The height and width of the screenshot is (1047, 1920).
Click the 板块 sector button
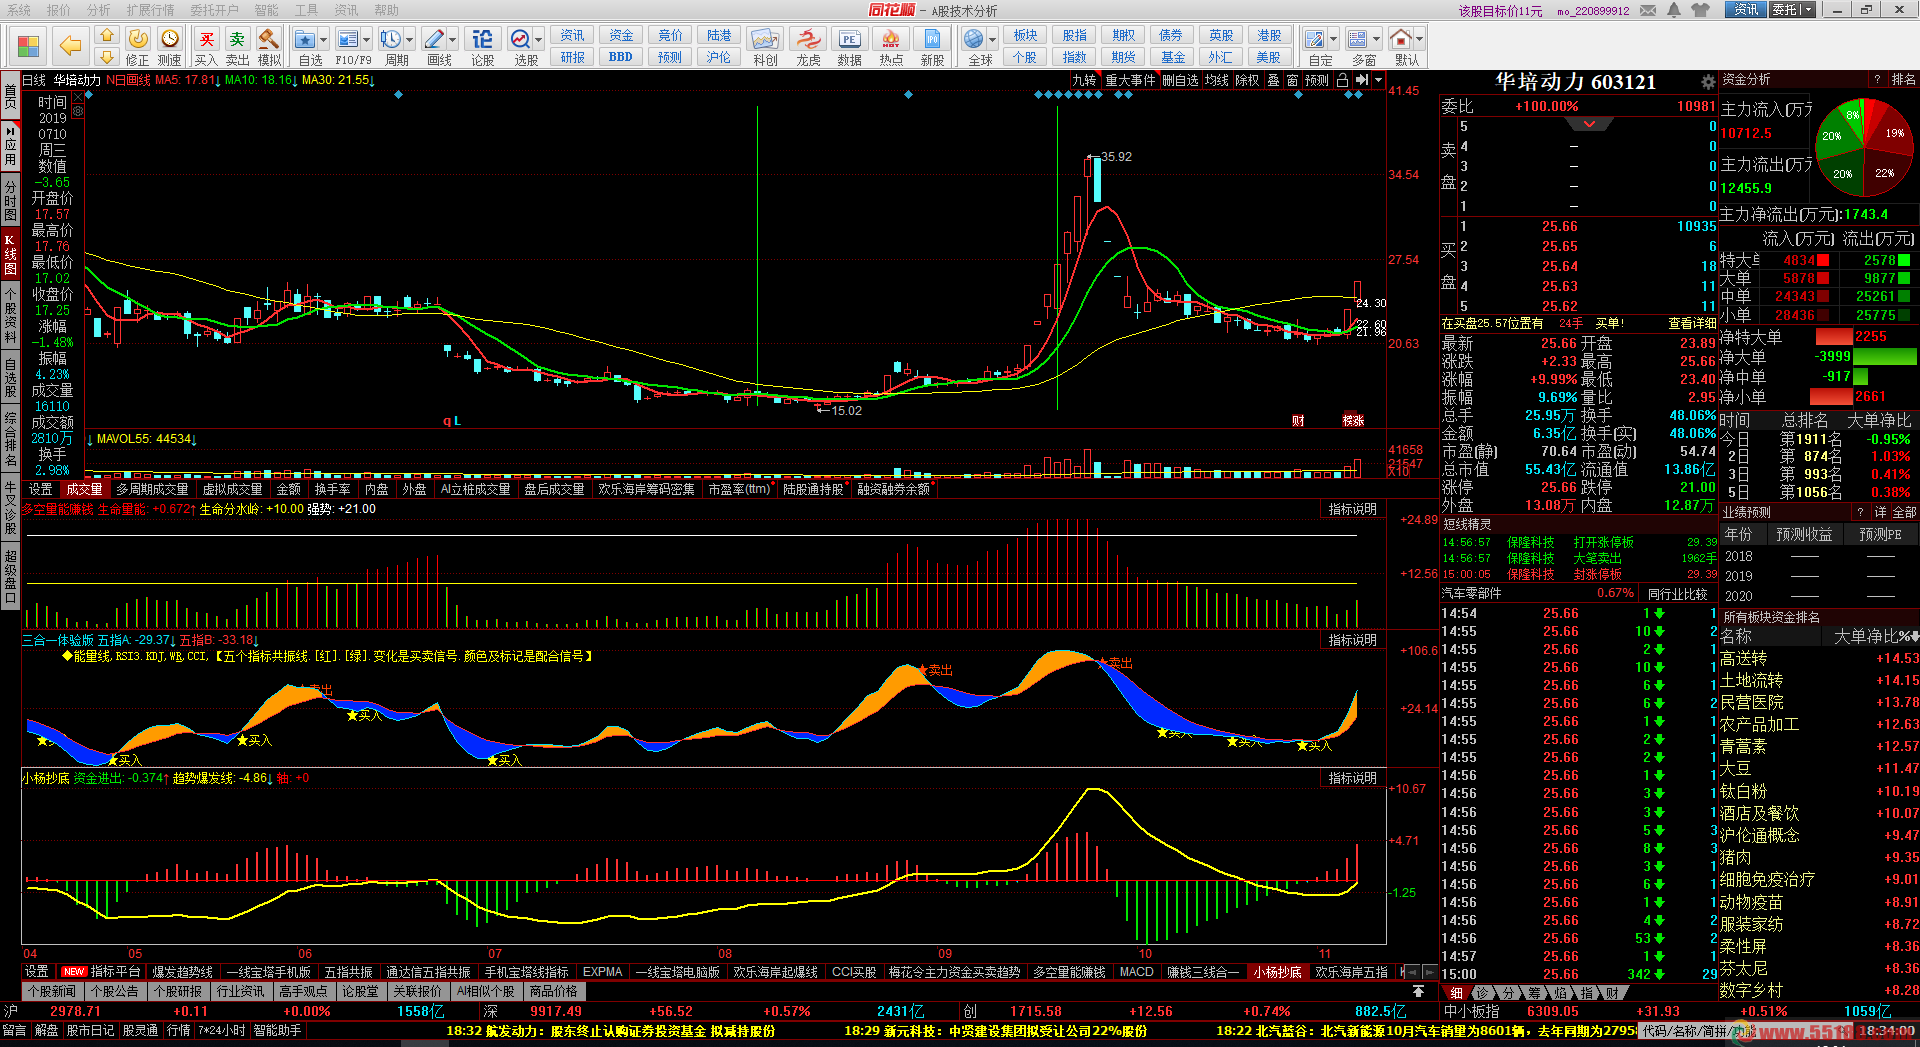pos(1025,36)
